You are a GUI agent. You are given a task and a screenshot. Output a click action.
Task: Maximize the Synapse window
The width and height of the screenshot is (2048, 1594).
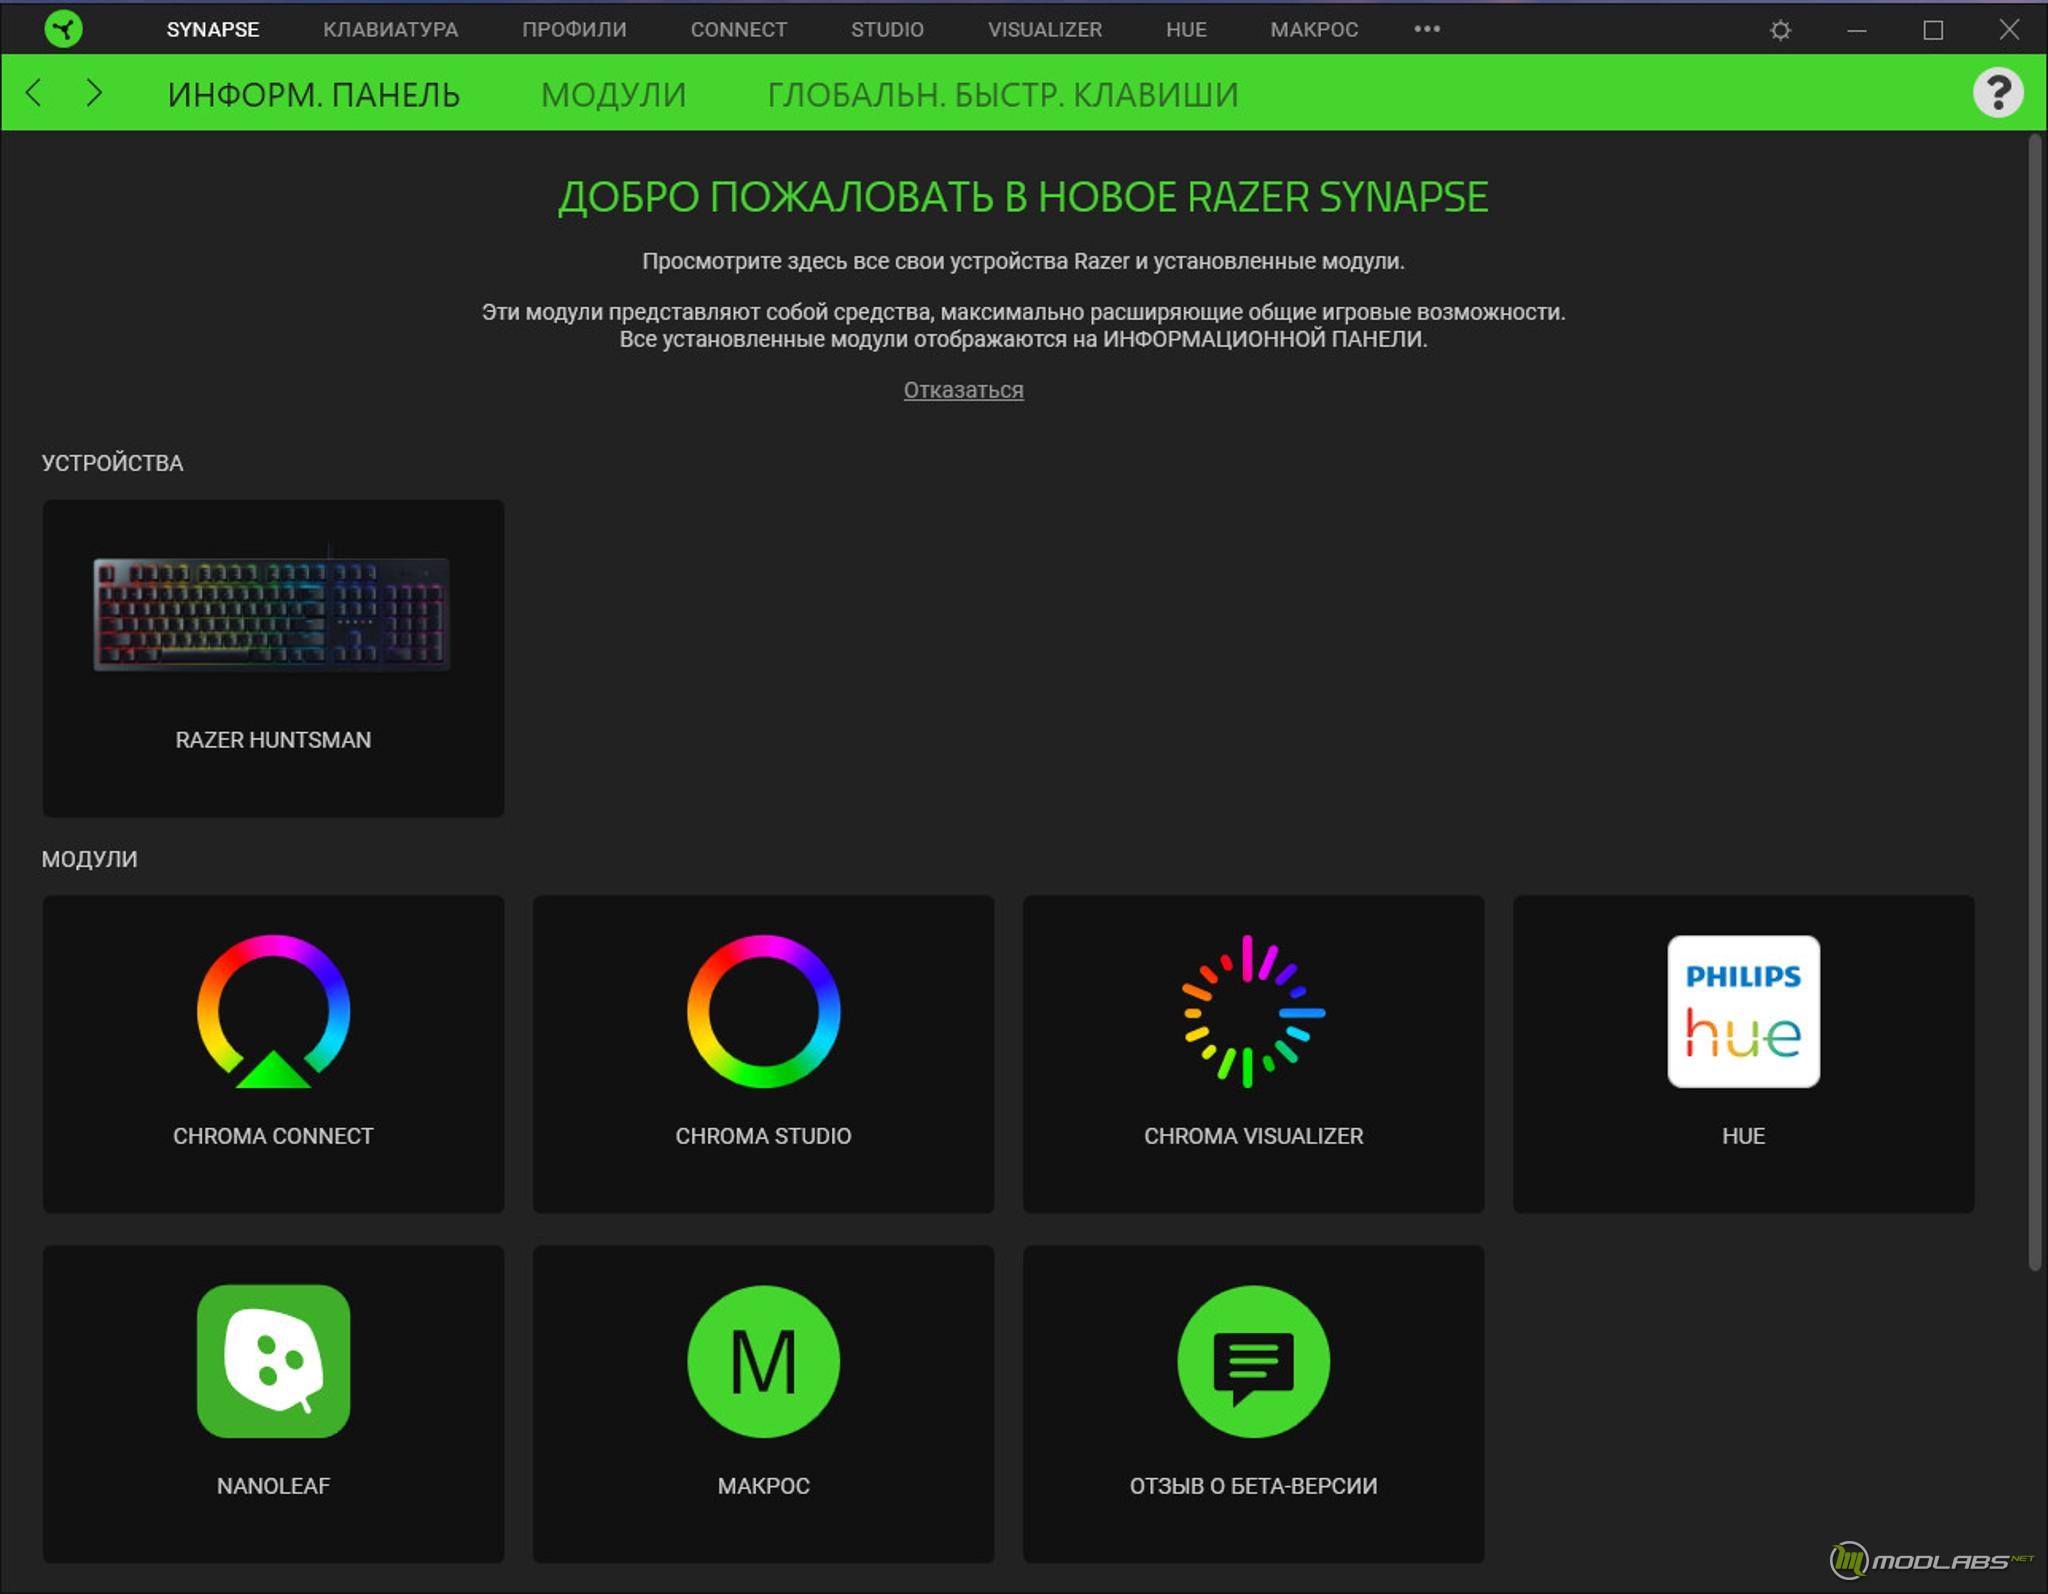[x=1932, y=30]
